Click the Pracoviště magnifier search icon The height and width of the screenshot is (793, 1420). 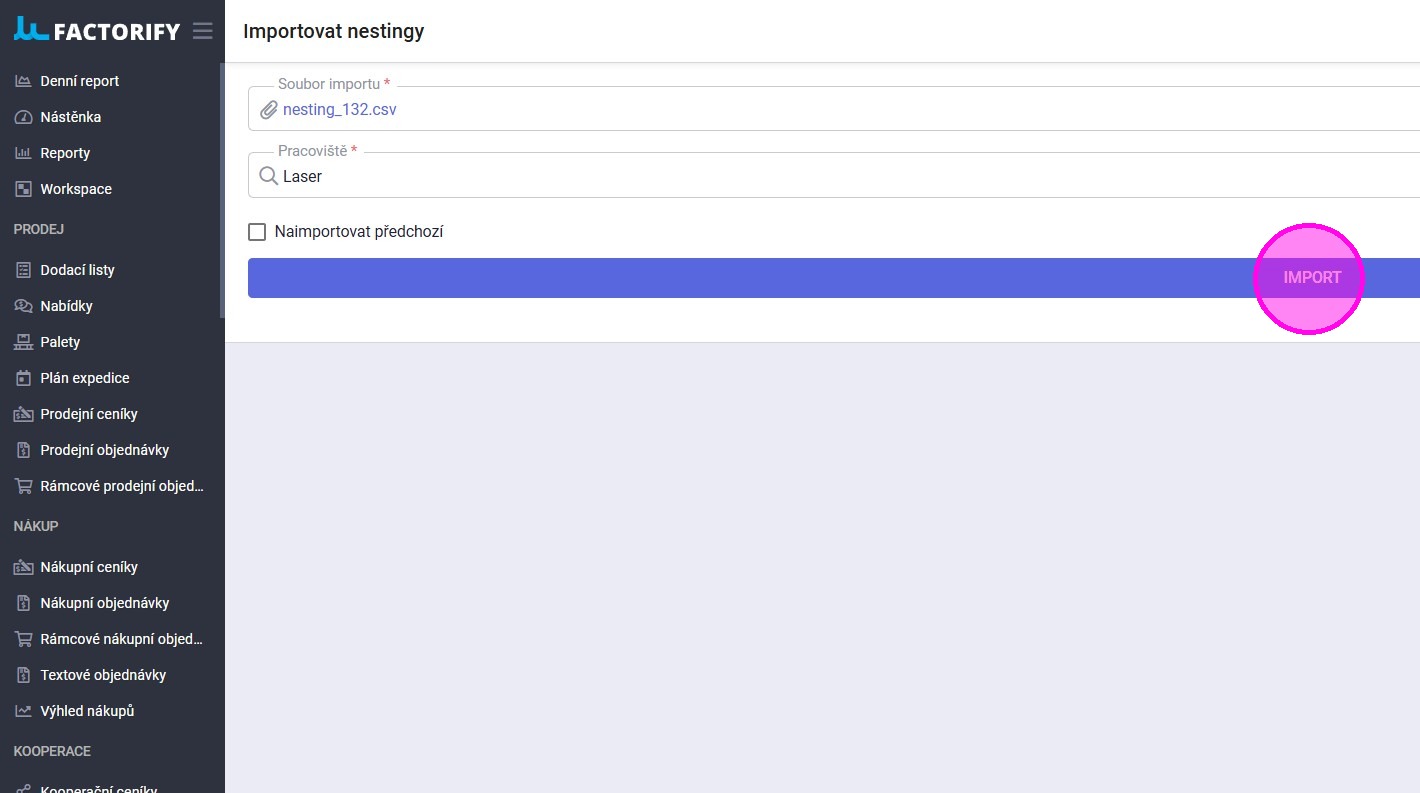pyautogui.click(x=268, y=176)
